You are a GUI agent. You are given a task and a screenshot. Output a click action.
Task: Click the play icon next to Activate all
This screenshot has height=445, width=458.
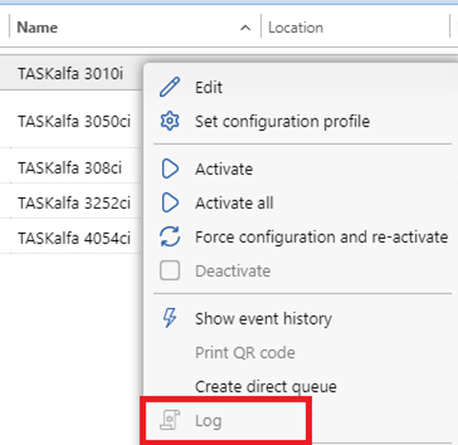[170, 203]
